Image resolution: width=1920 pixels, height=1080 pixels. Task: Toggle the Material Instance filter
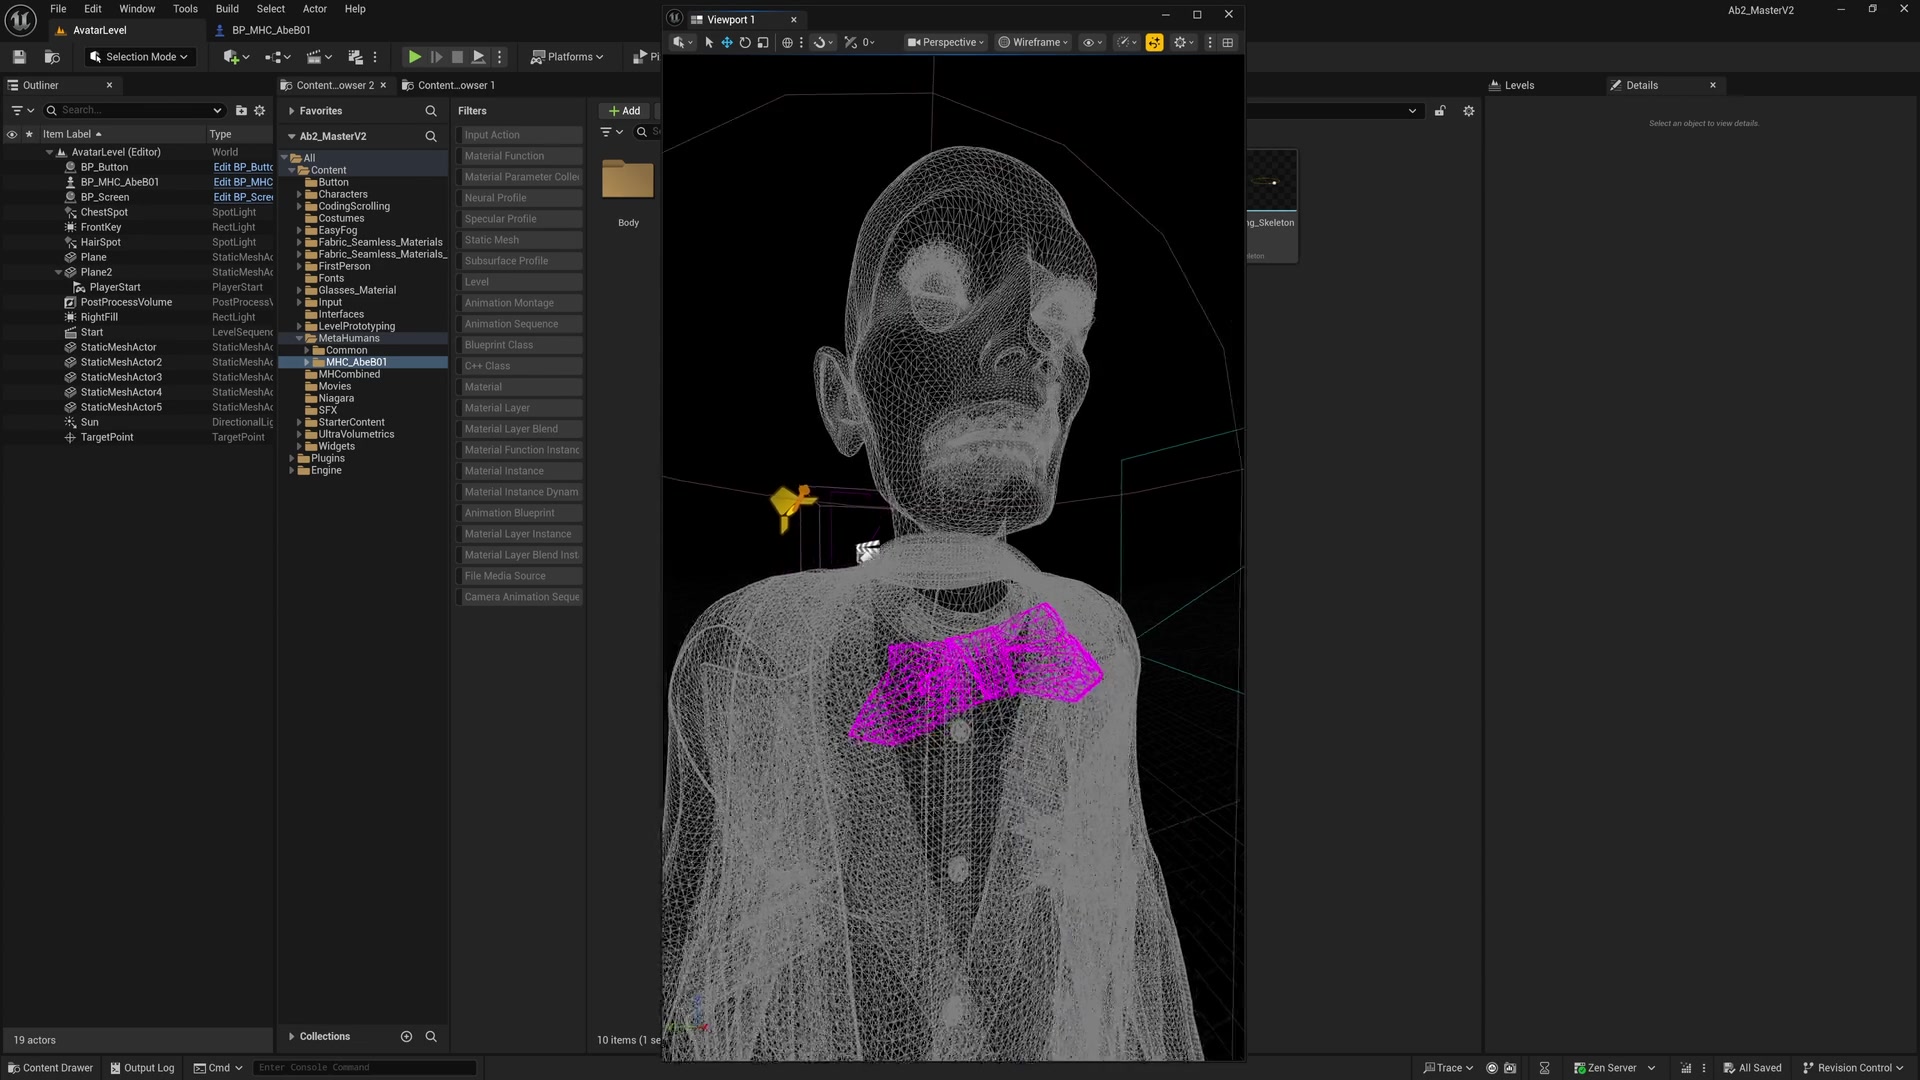pyautogui.click(x=519, y=471)
